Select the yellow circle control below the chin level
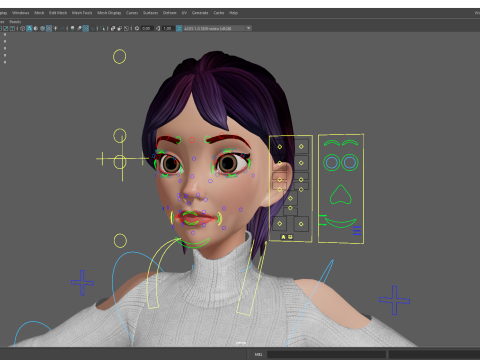The image size is (480, 360). pos(120,241)
